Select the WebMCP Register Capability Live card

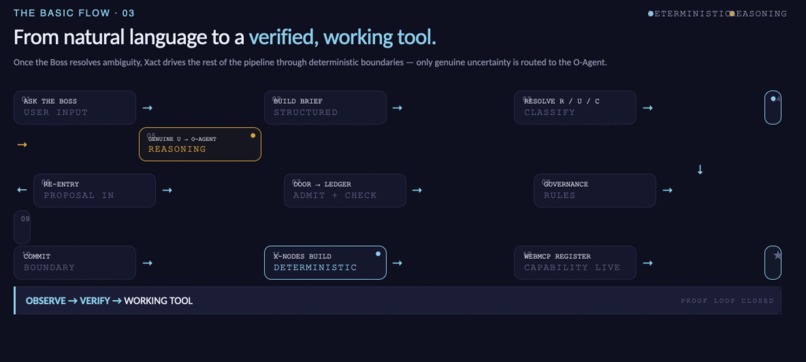[575, 263]
